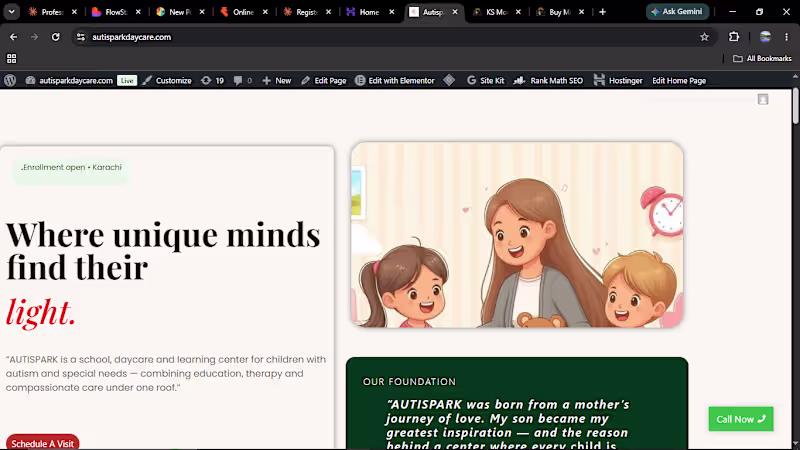
Task: Click the Schedule A Visit button
Action: click(x=42, y=442)
